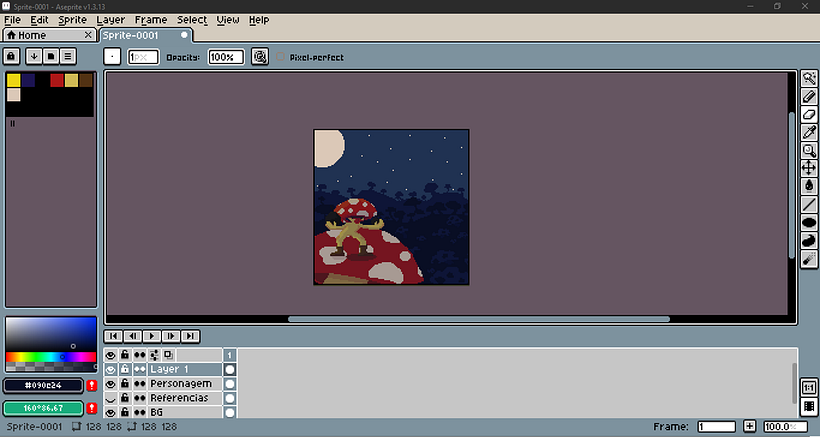820x438 pixels.
Task: Open the ink type button
Action: tap(260, 56)
